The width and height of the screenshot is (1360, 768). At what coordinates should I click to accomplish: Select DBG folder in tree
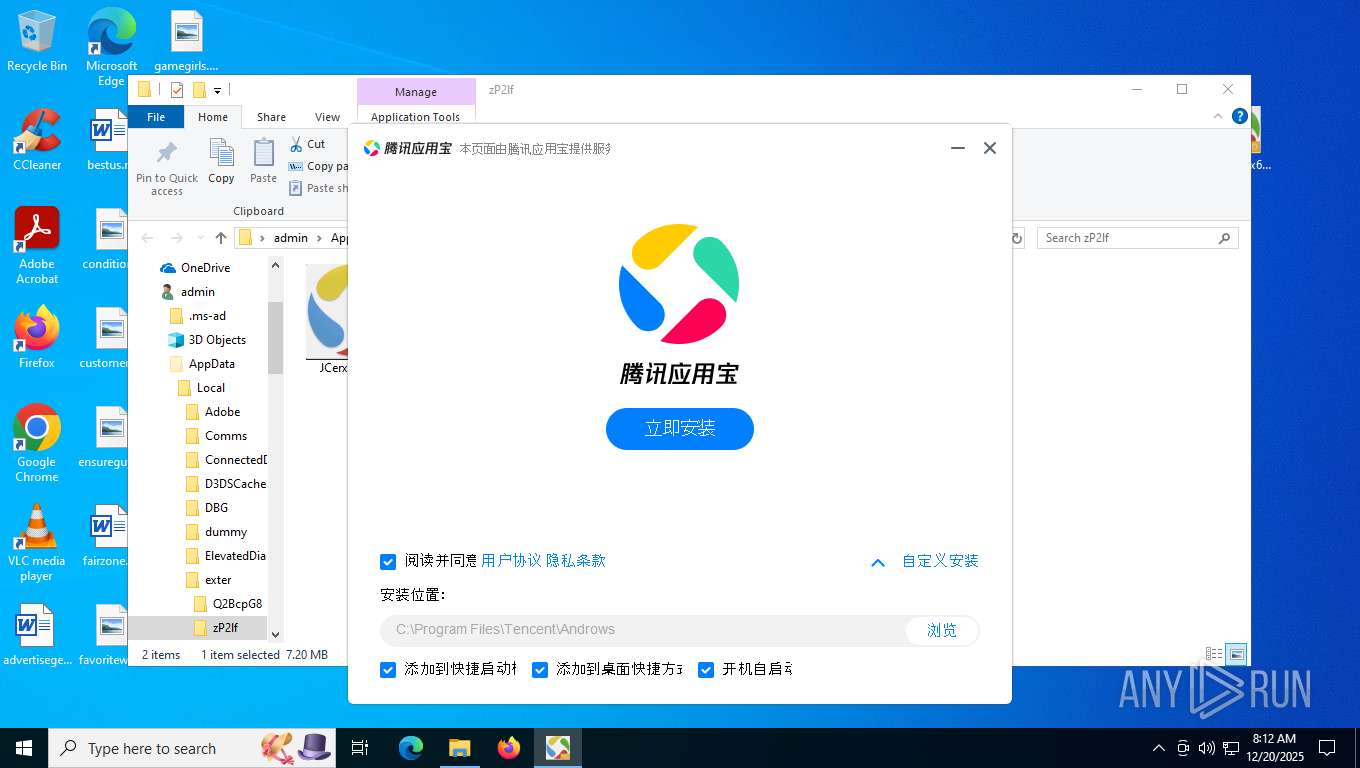coord(216,508)
